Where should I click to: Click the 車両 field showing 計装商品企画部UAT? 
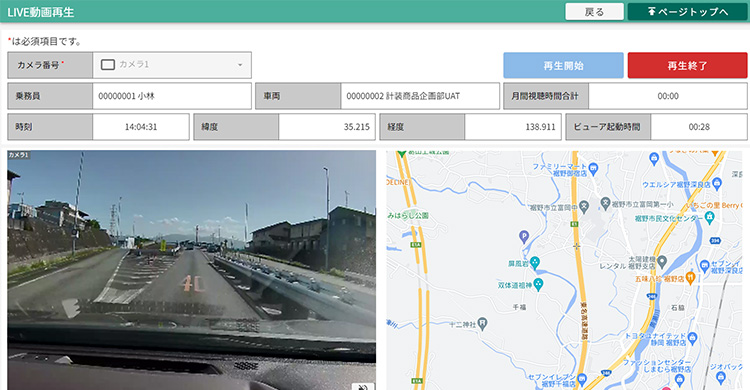420,96
